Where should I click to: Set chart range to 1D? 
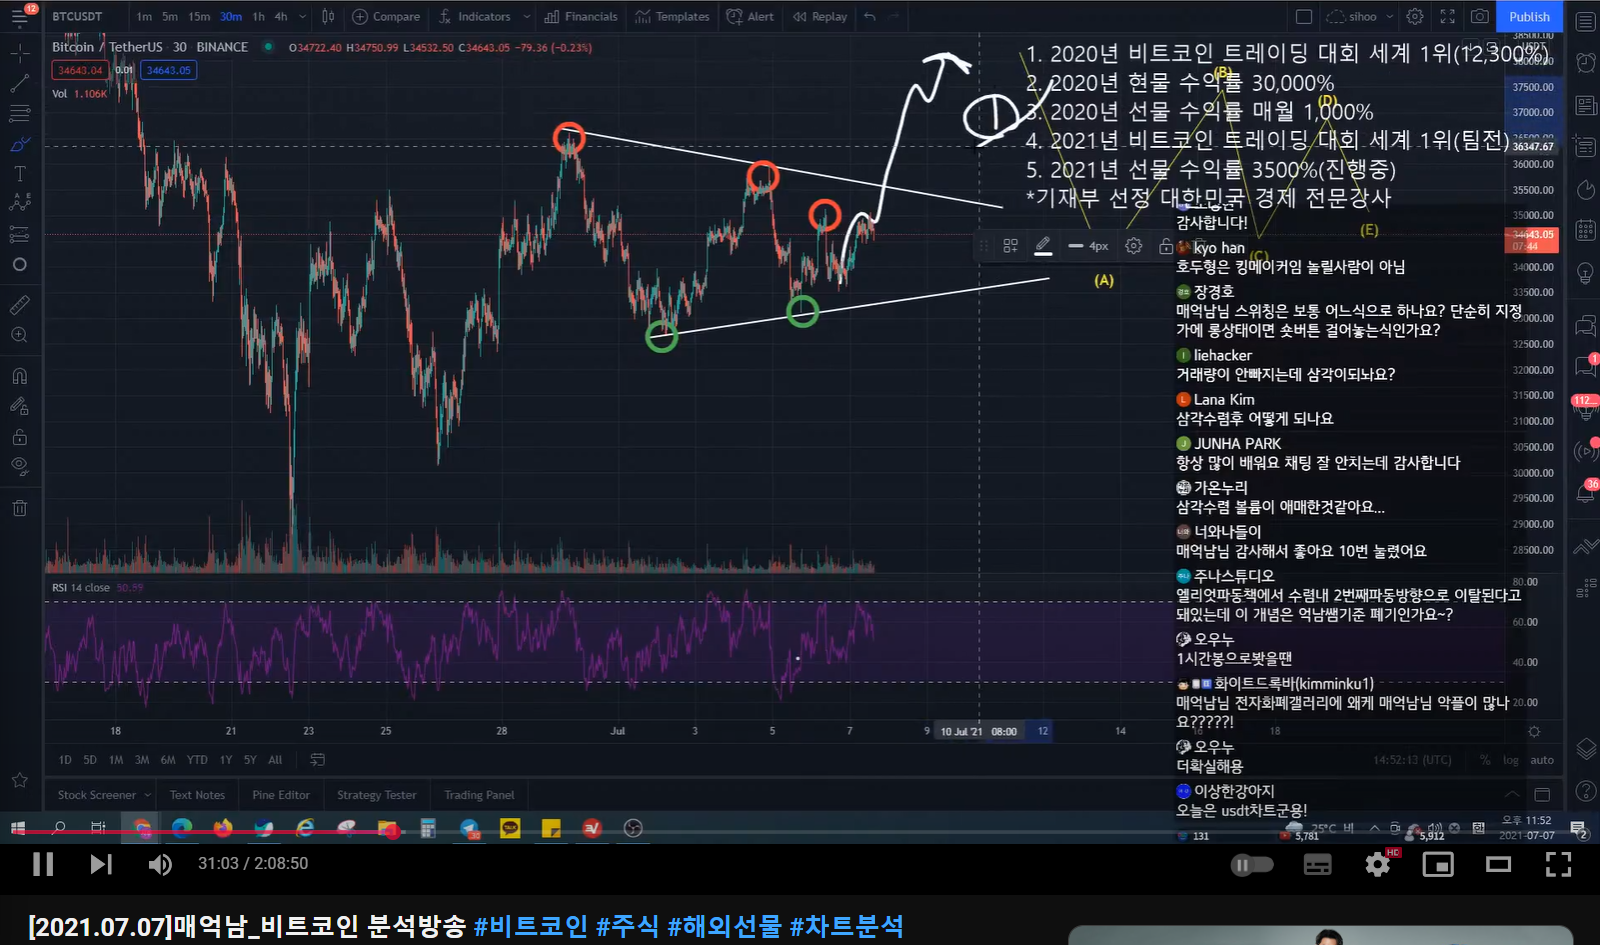[x=65, y=760]
